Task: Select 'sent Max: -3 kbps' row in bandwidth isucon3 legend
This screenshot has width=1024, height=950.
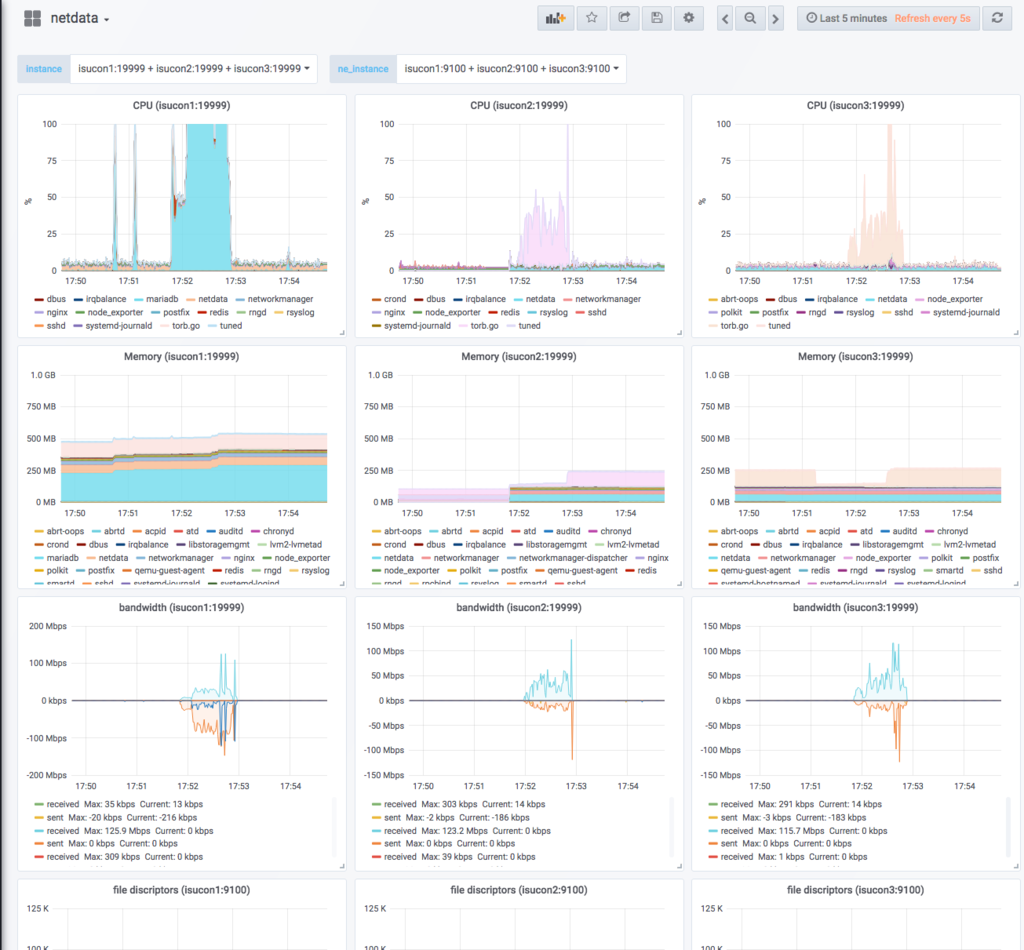Action: [x=788, y=817]
